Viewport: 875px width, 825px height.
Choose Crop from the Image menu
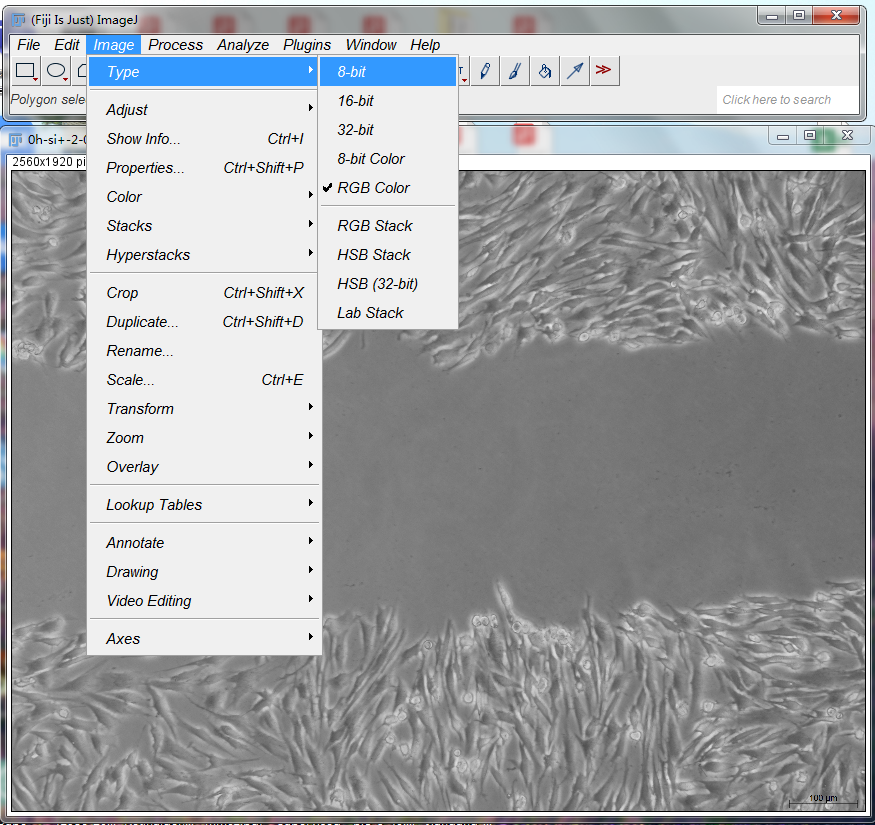[204, 293]
